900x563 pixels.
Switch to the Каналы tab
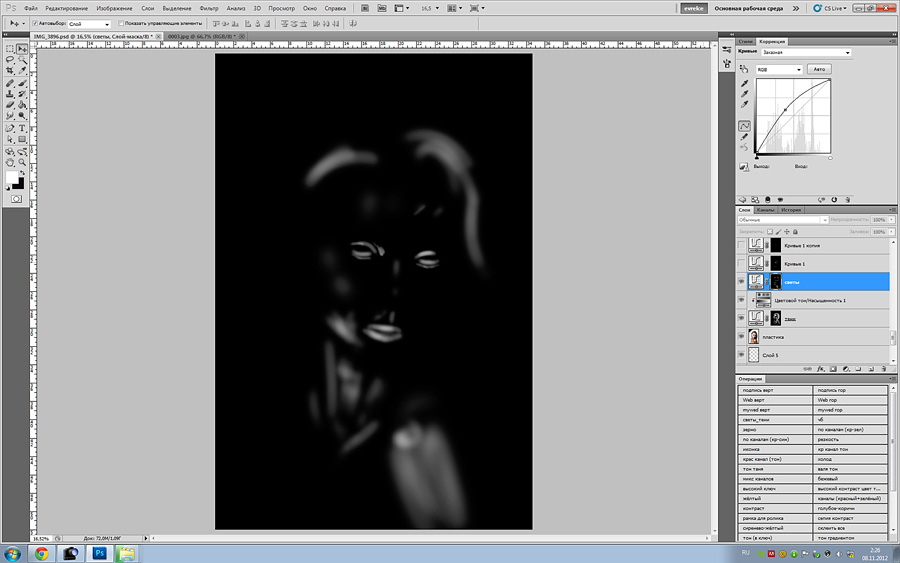click(x=765, y=210)
